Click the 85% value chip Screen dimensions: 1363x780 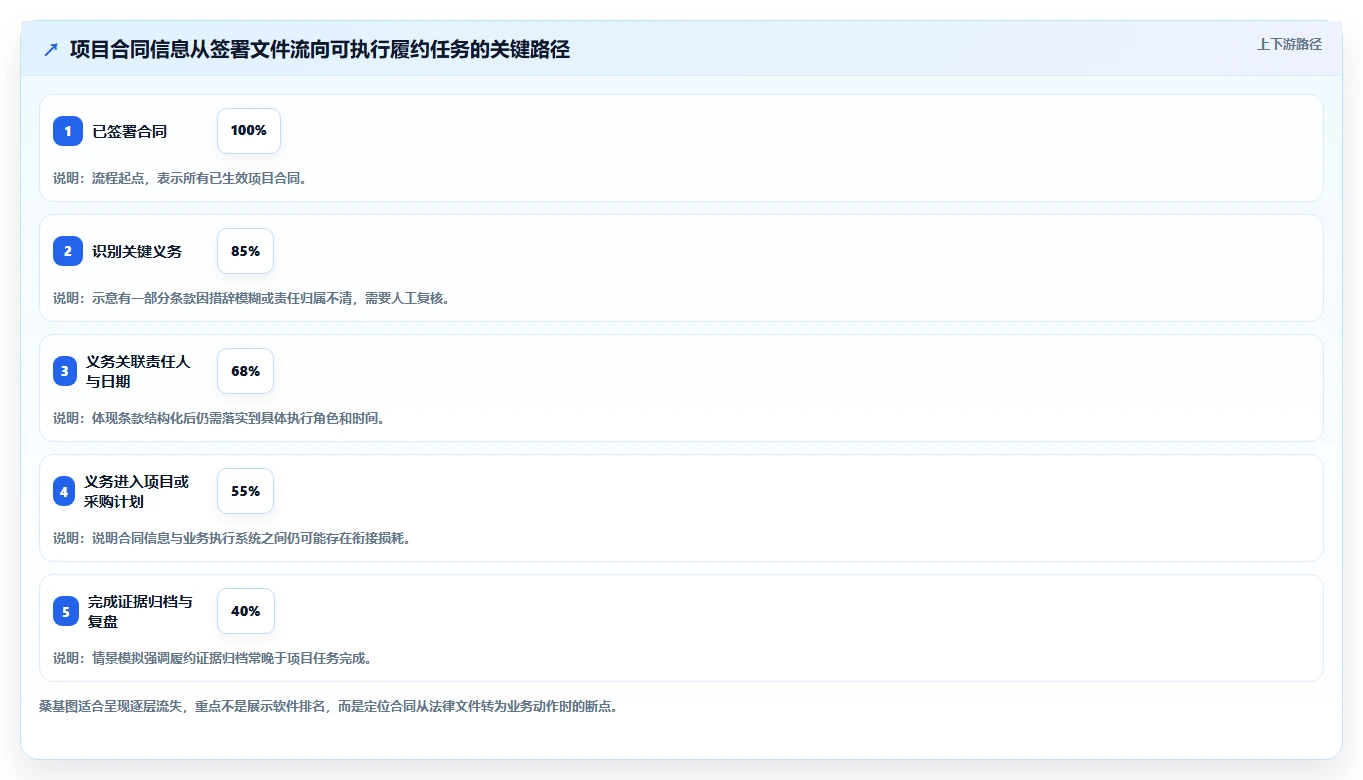[x=245, y=251]
